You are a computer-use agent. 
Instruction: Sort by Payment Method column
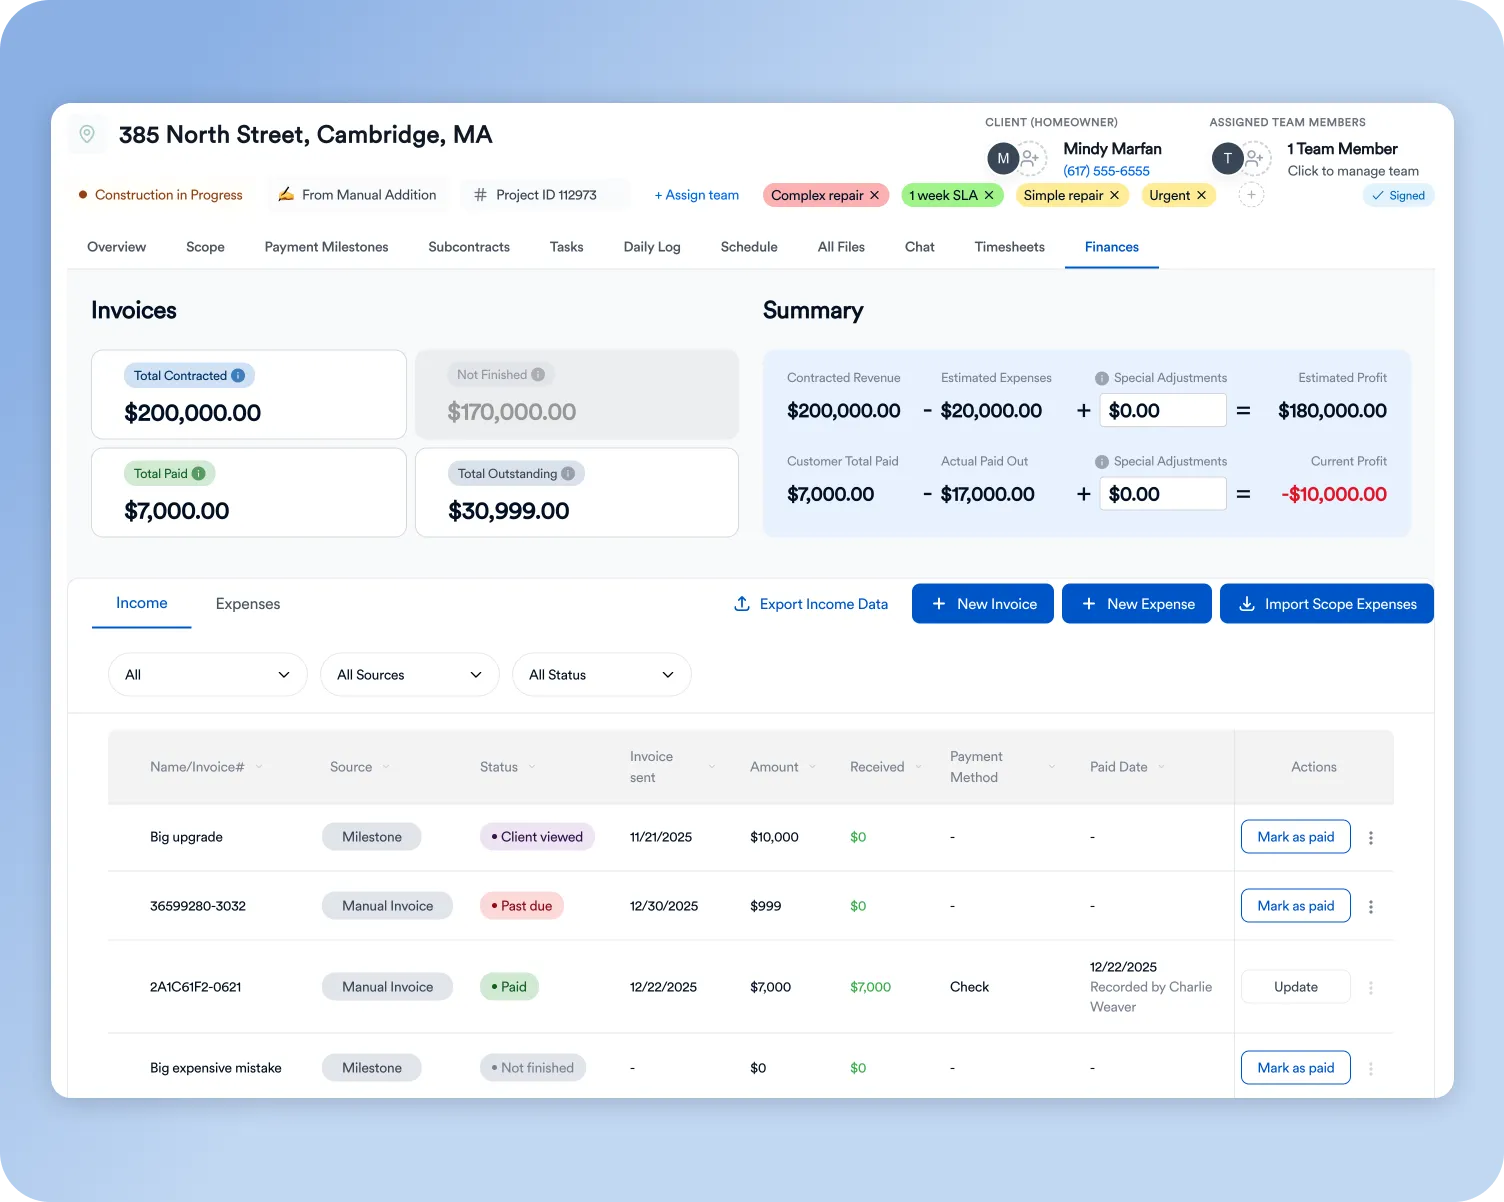(1052, 767)
